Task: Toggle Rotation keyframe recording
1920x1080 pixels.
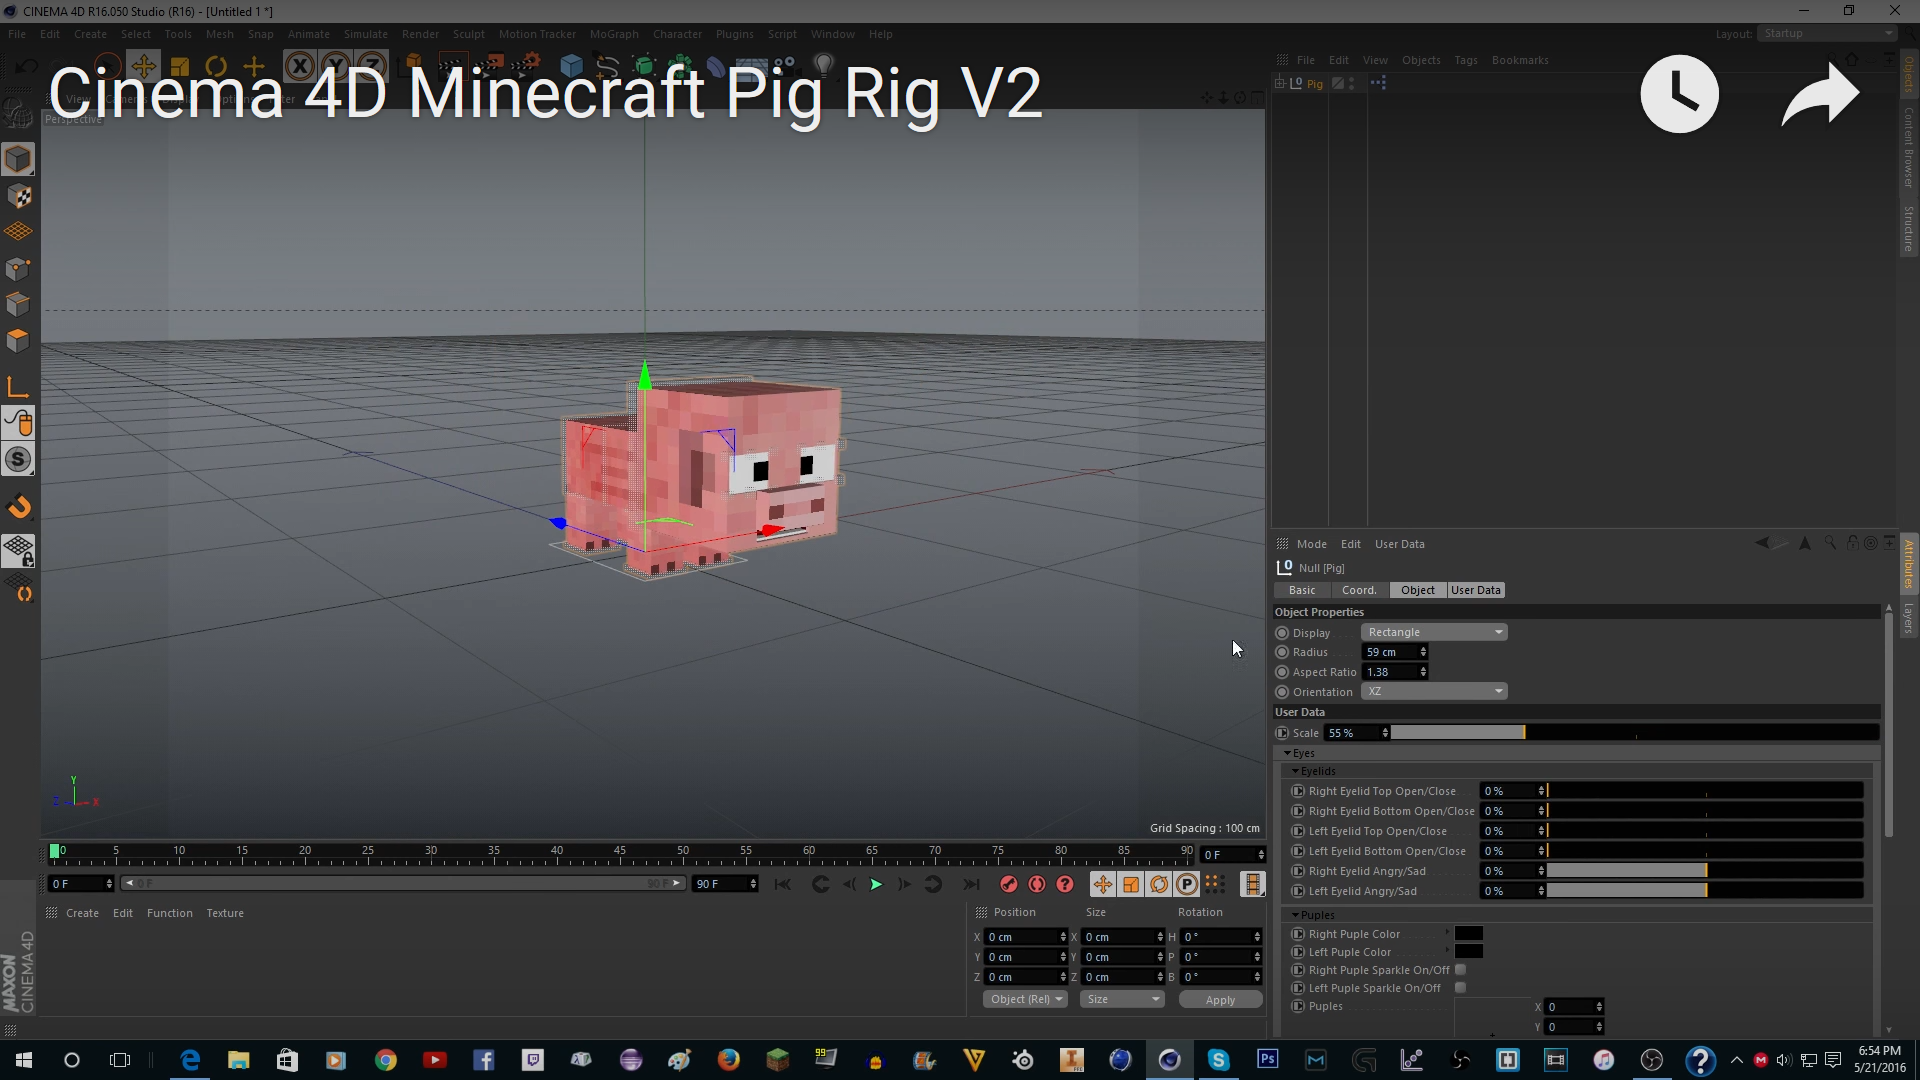Action: pyautogui.click(x=1159, y=884)
